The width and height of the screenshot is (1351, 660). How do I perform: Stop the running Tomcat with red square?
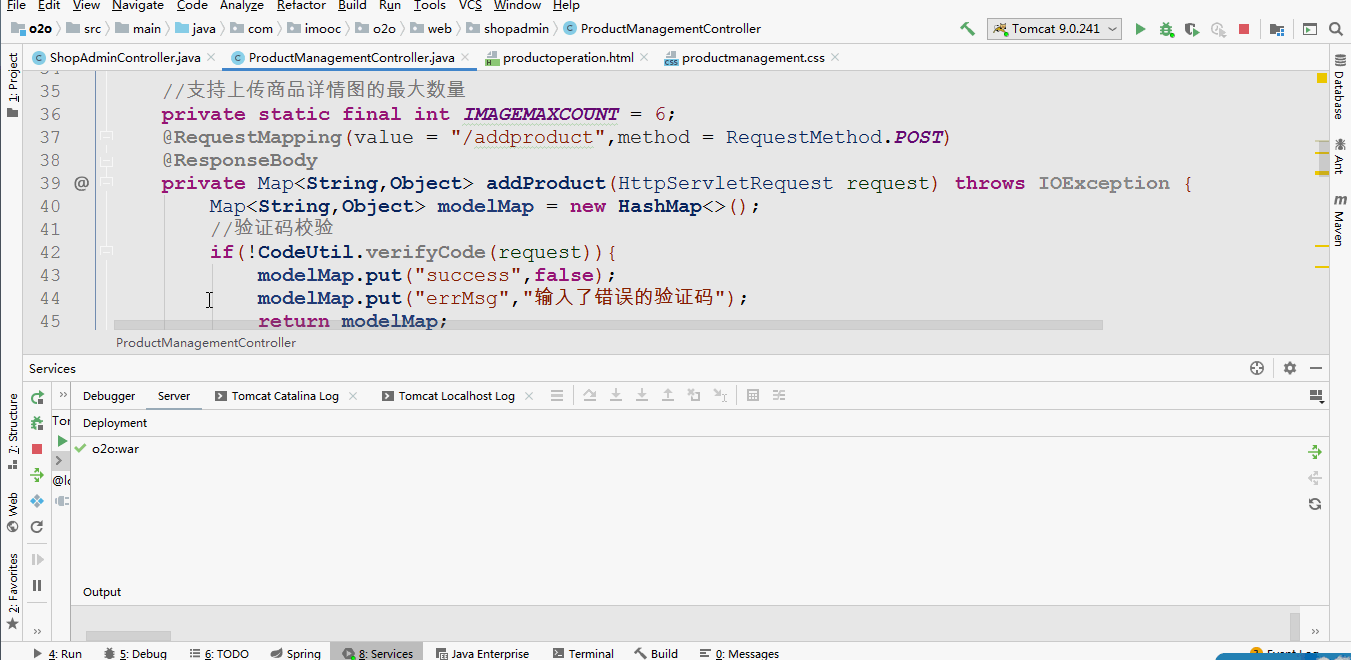coord(1244,29)
